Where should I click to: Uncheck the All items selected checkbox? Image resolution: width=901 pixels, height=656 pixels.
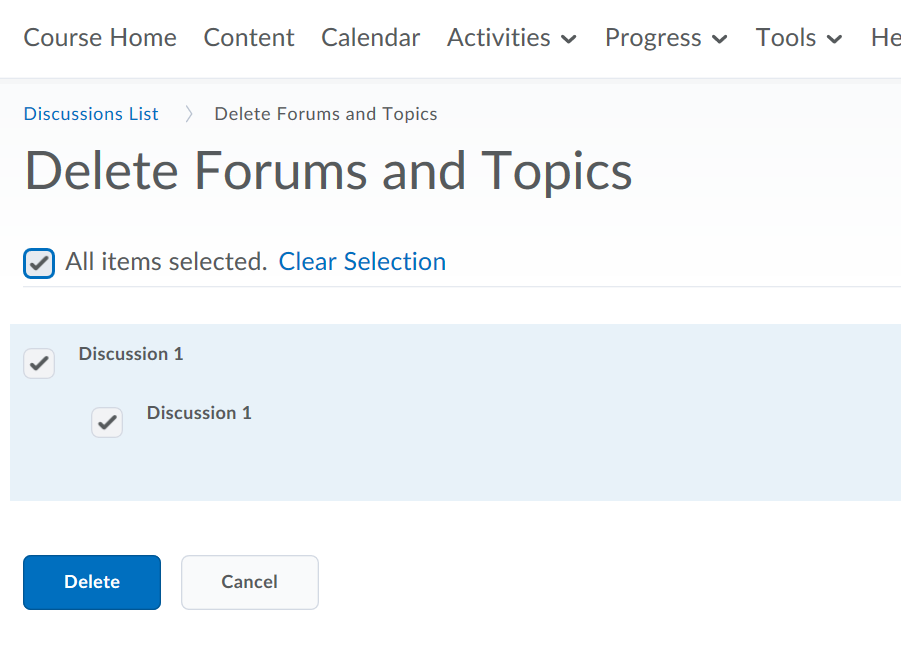38,262
